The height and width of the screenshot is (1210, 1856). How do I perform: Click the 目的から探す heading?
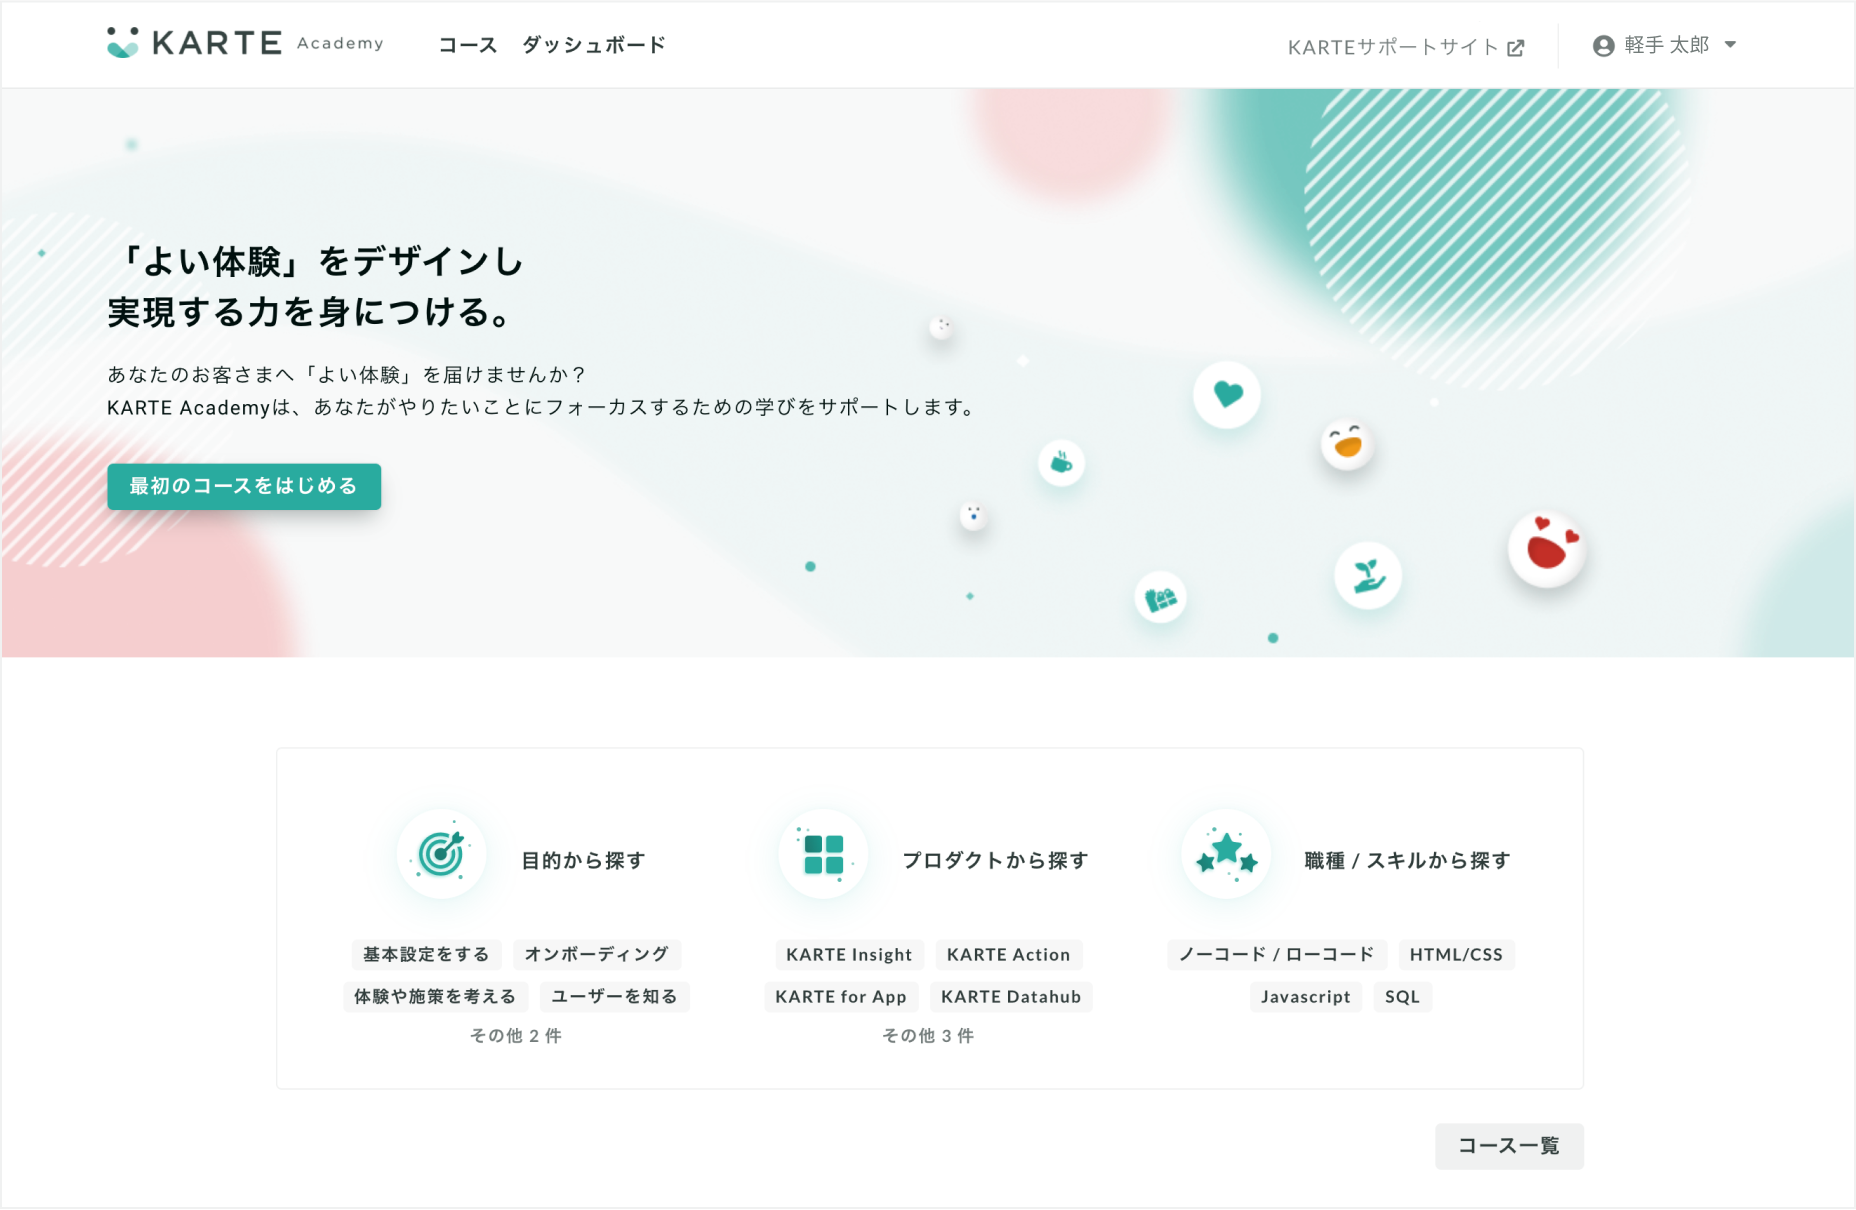pos(584,860)
